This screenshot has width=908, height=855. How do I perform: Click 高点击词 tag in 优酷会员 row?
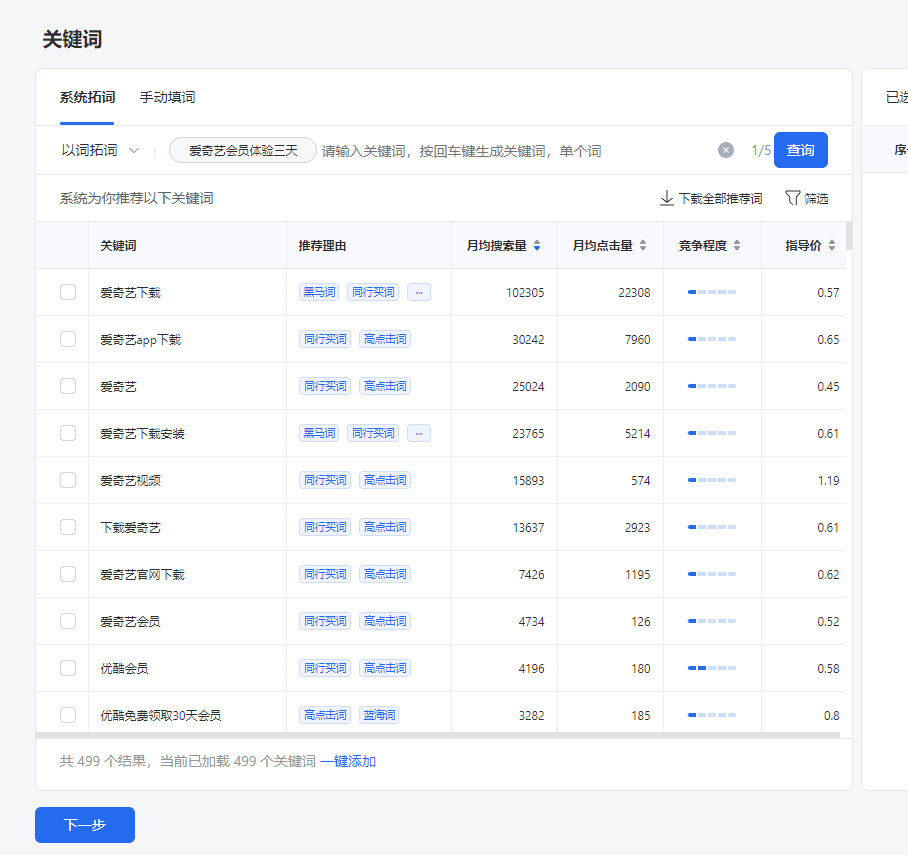point(385,668)
